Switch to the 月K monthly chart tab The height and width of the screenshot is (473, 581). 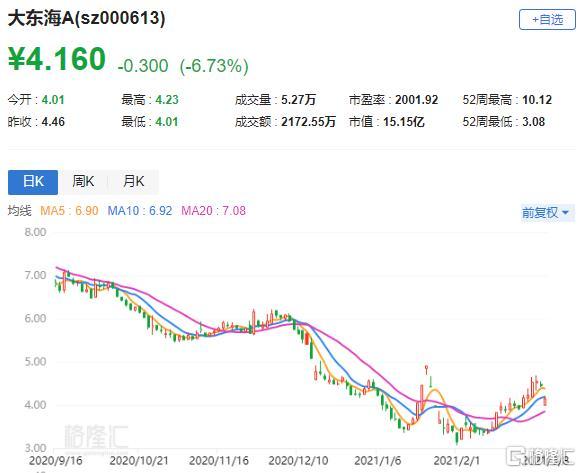pyautogui.click(x=133, y=182)
